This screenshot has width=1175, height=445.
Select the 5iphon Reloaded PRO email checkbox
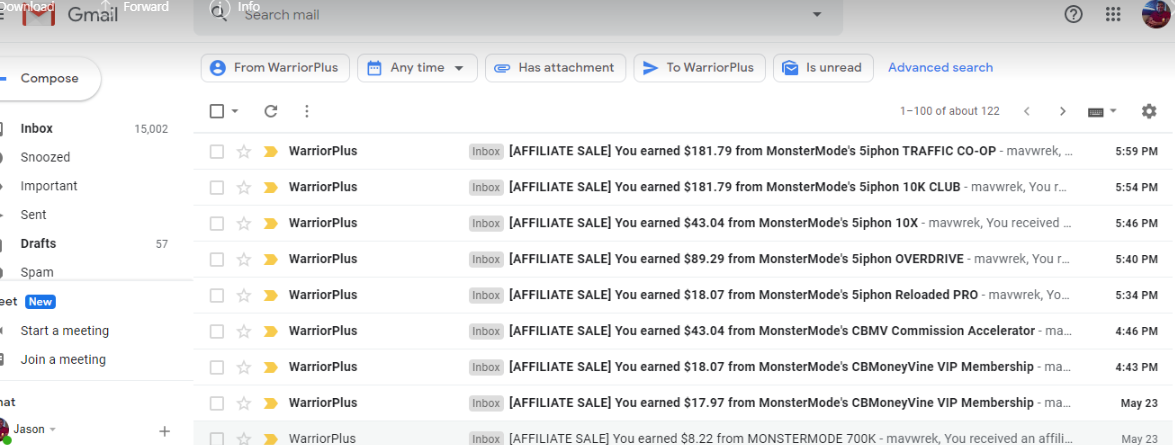click(x=217, y=295)
